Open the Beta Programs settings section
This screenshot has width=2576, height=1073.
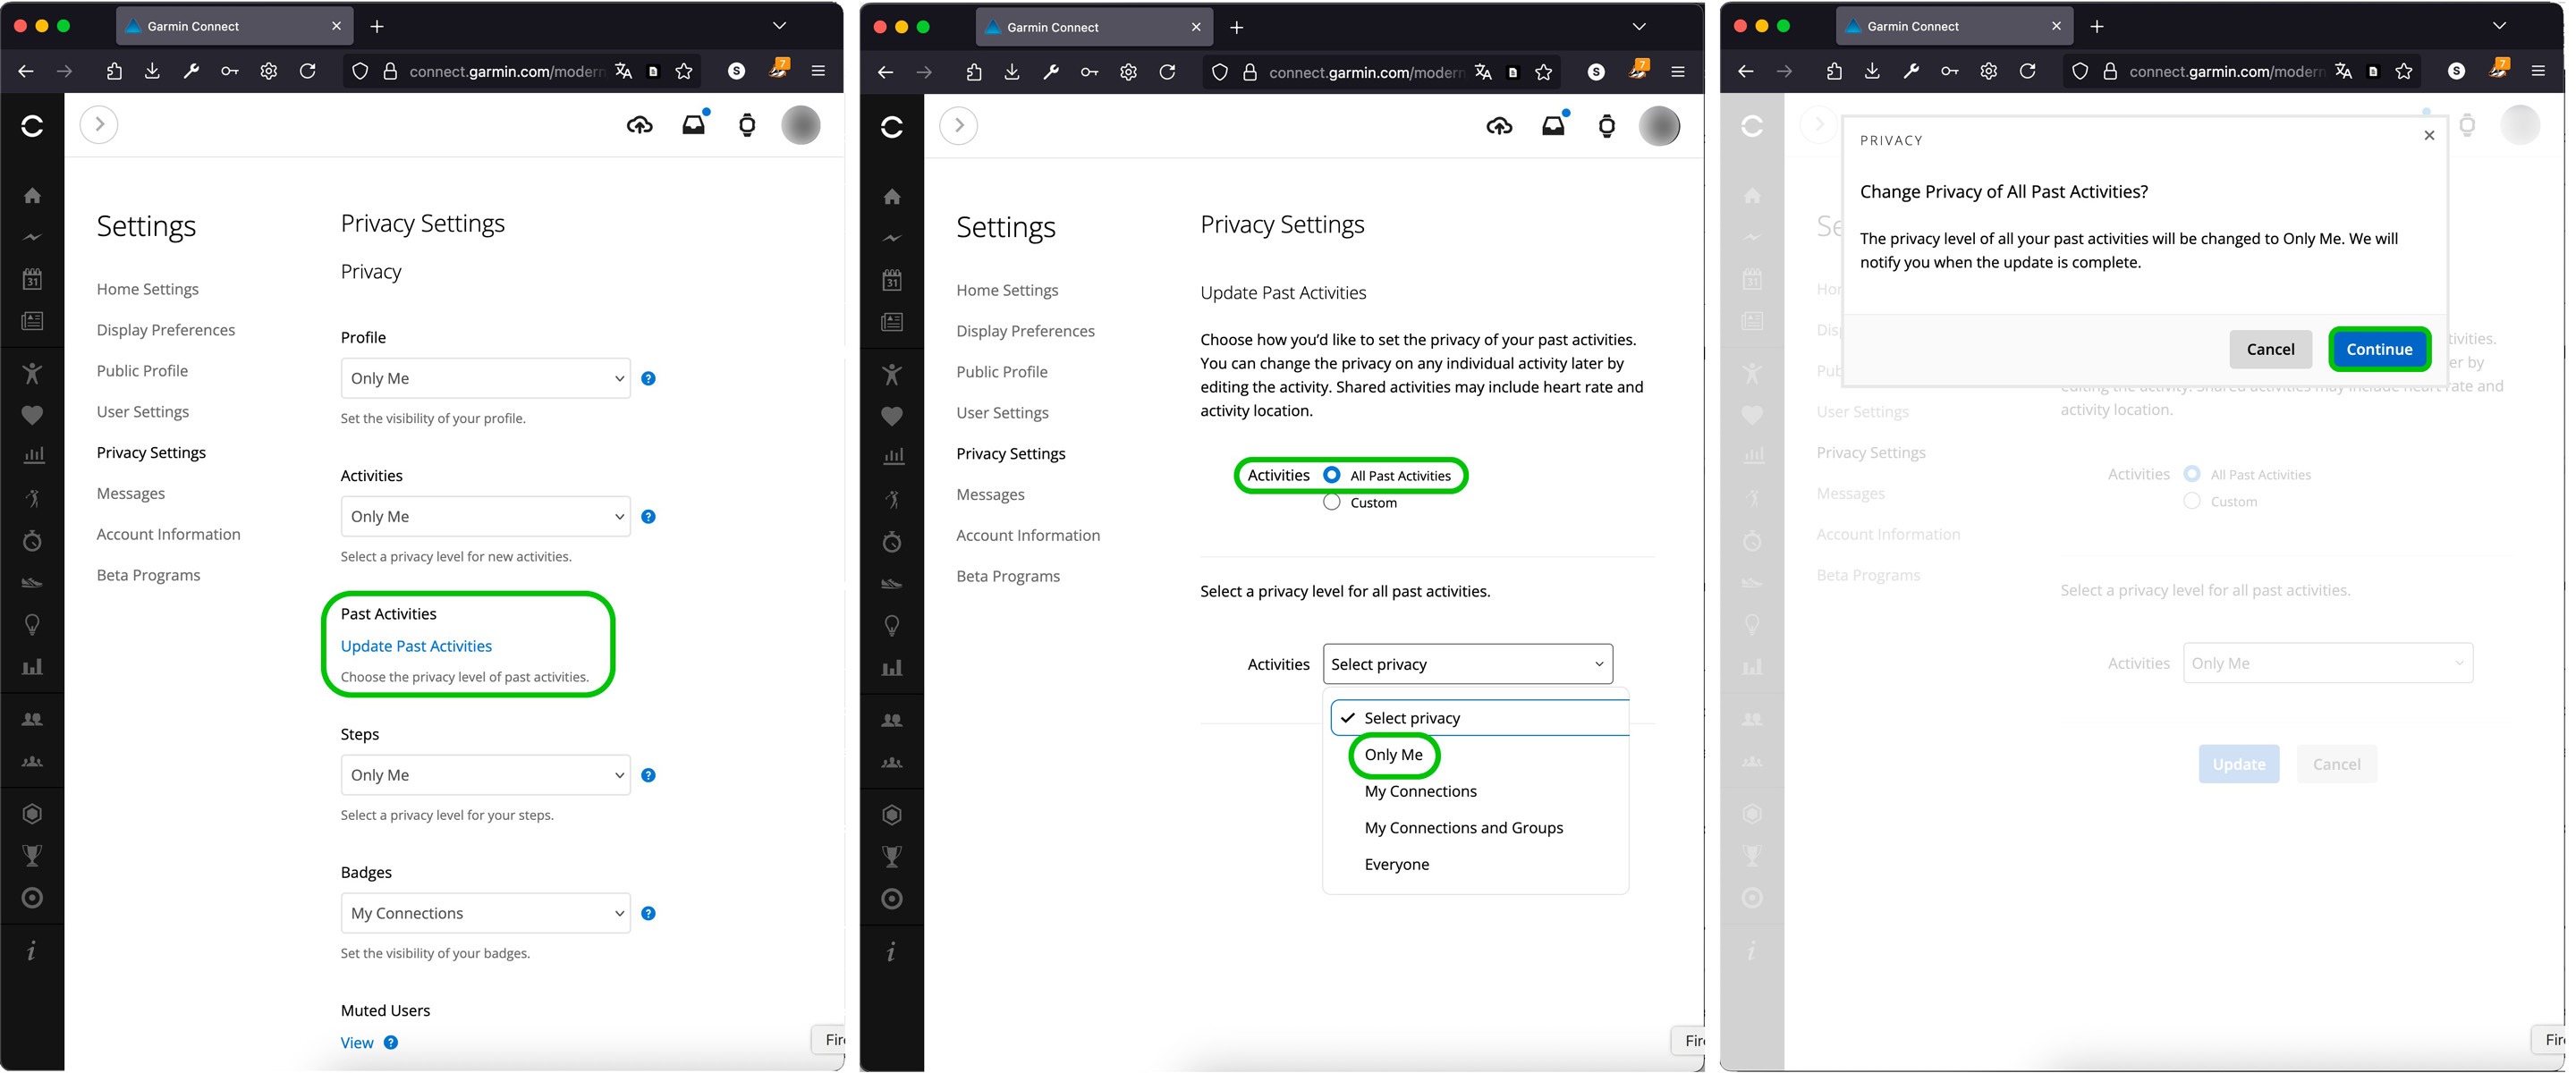148,574
